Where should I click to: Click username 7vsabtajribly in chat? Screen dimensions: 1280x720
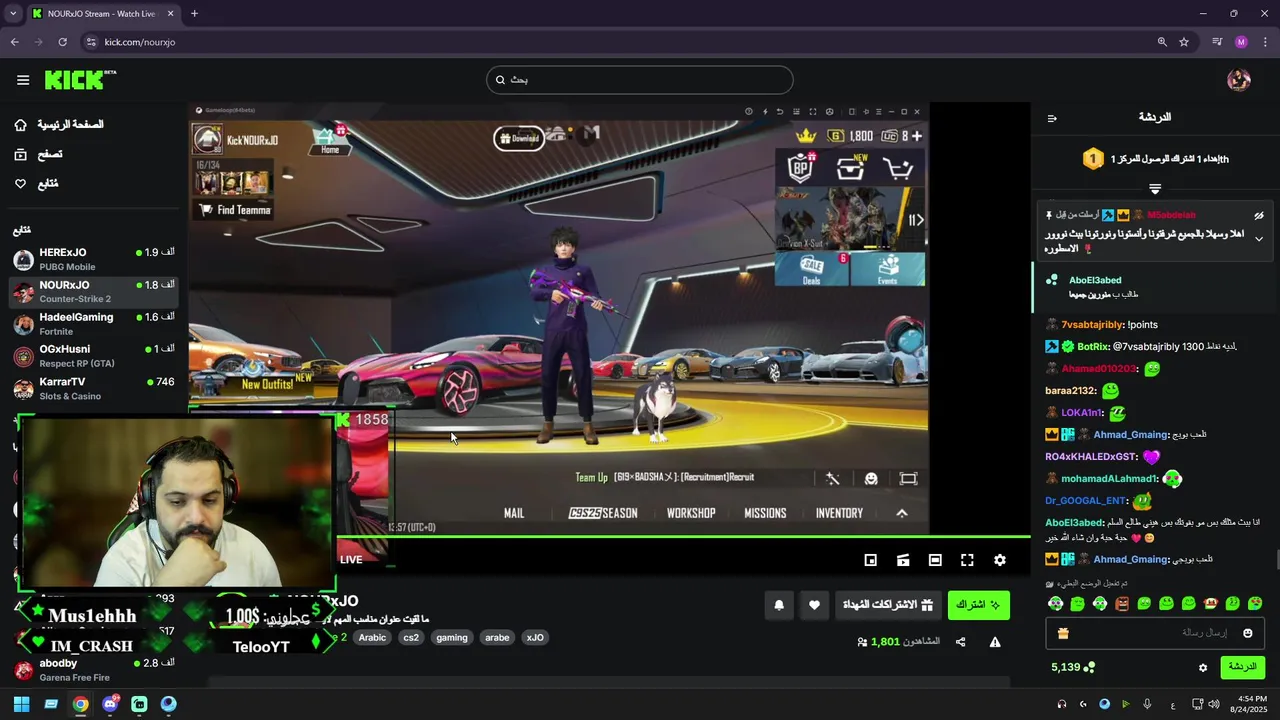tap(1092, 325)
